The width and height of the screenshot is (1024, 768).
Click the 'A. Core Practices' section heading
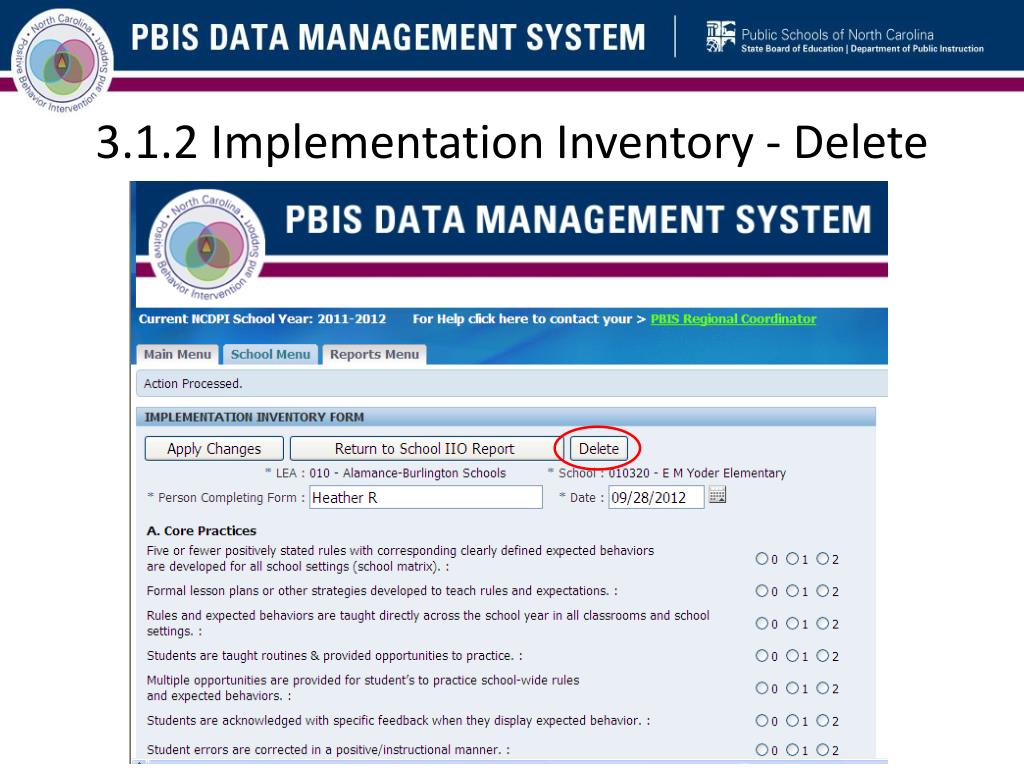[x=201, y=531]
